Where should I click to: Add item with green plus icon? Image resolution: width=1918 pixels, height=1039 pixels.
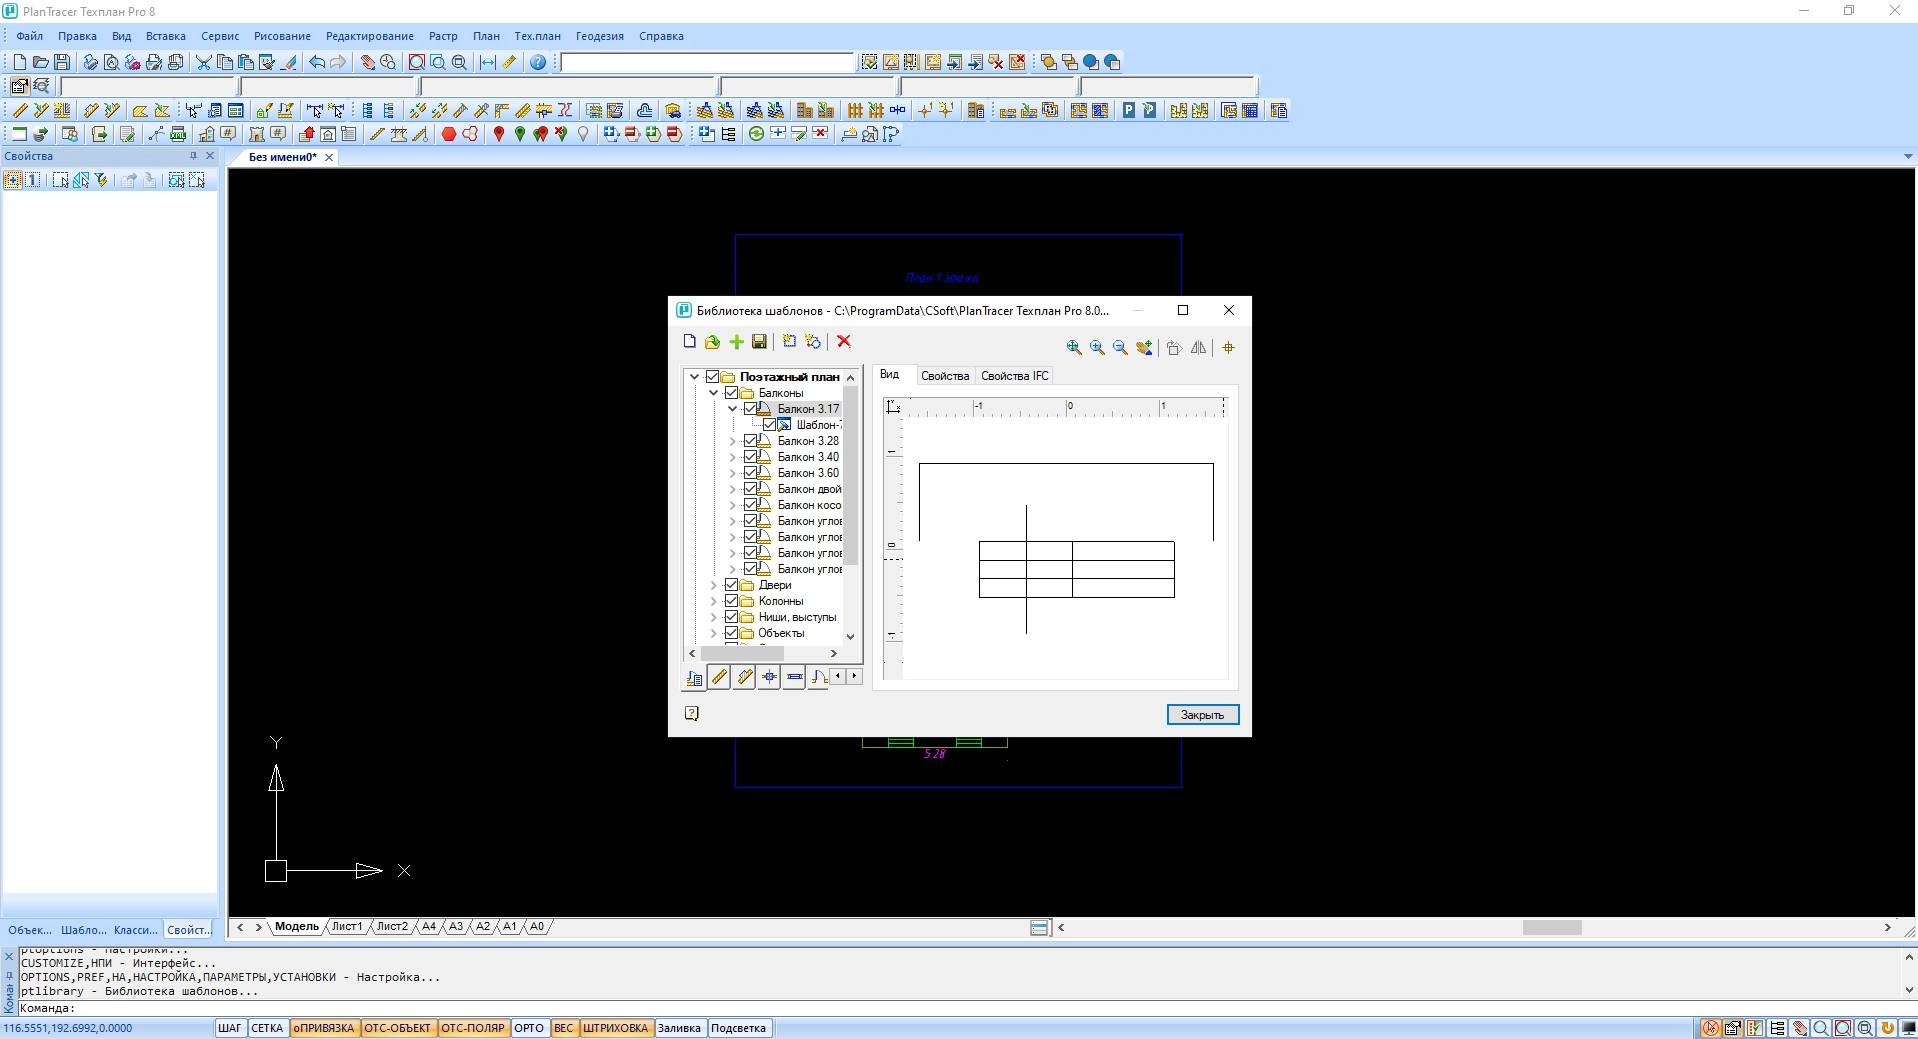click(x=736, y=342)
